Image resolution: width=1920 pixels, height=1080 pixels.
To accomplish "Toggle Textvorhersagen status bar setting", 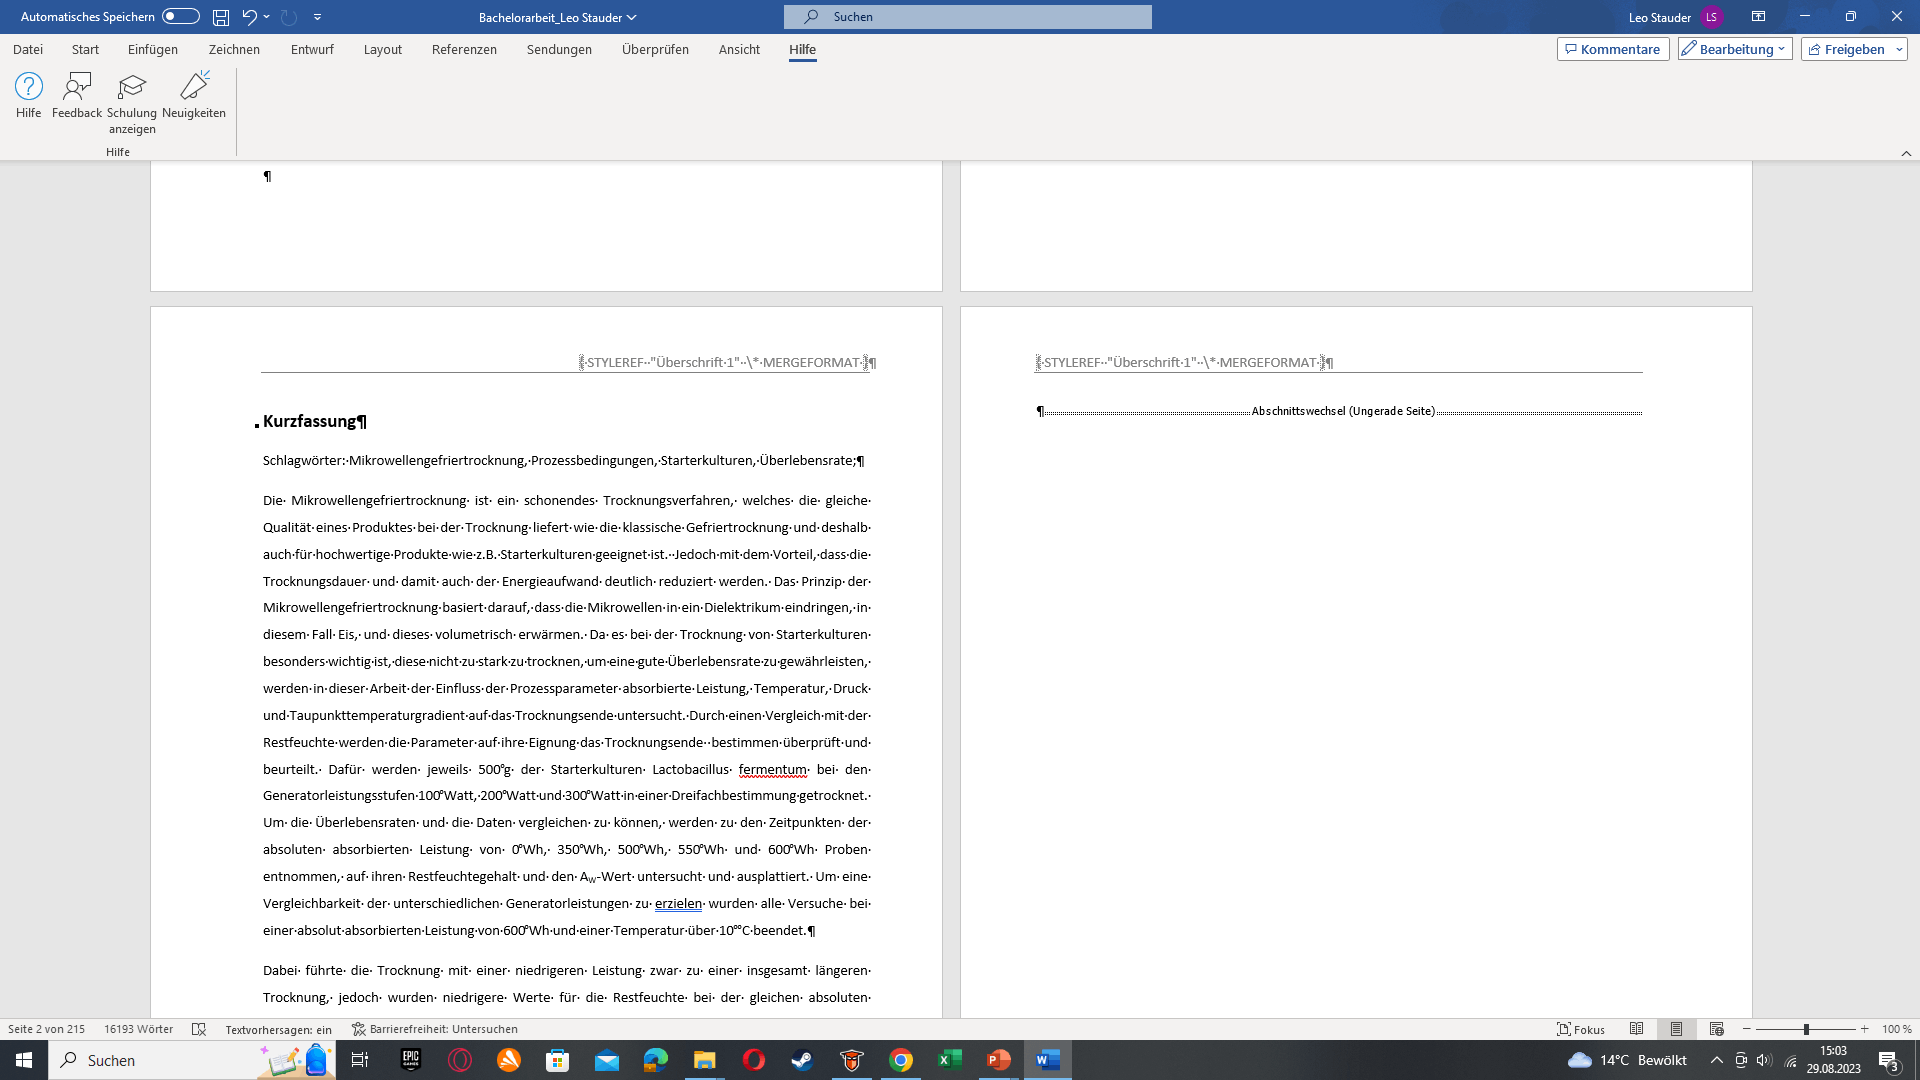I will tap(278, 1029).
